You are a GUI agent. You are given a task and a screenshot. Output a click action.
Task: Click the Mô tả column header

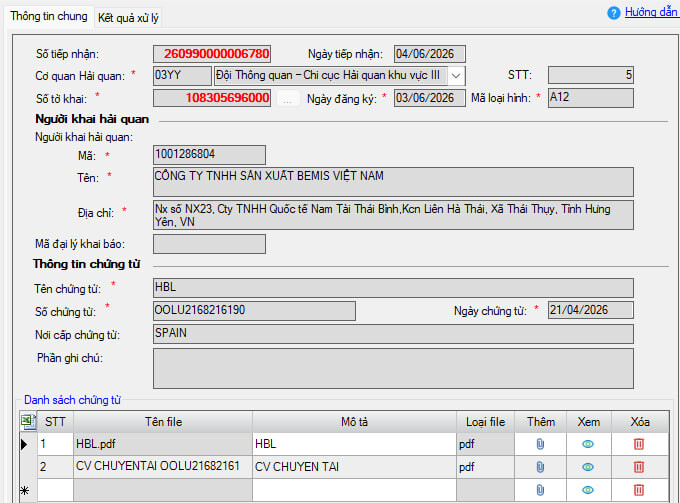pyautogui.click(x=354, y=422)
